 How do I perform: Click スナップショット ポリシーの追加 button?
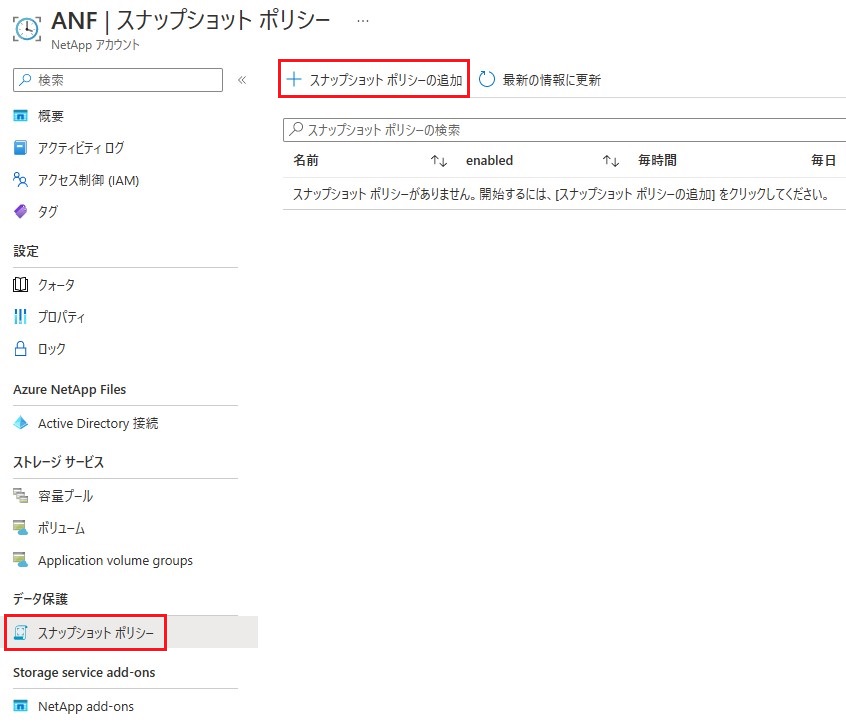tap(374, 80)
